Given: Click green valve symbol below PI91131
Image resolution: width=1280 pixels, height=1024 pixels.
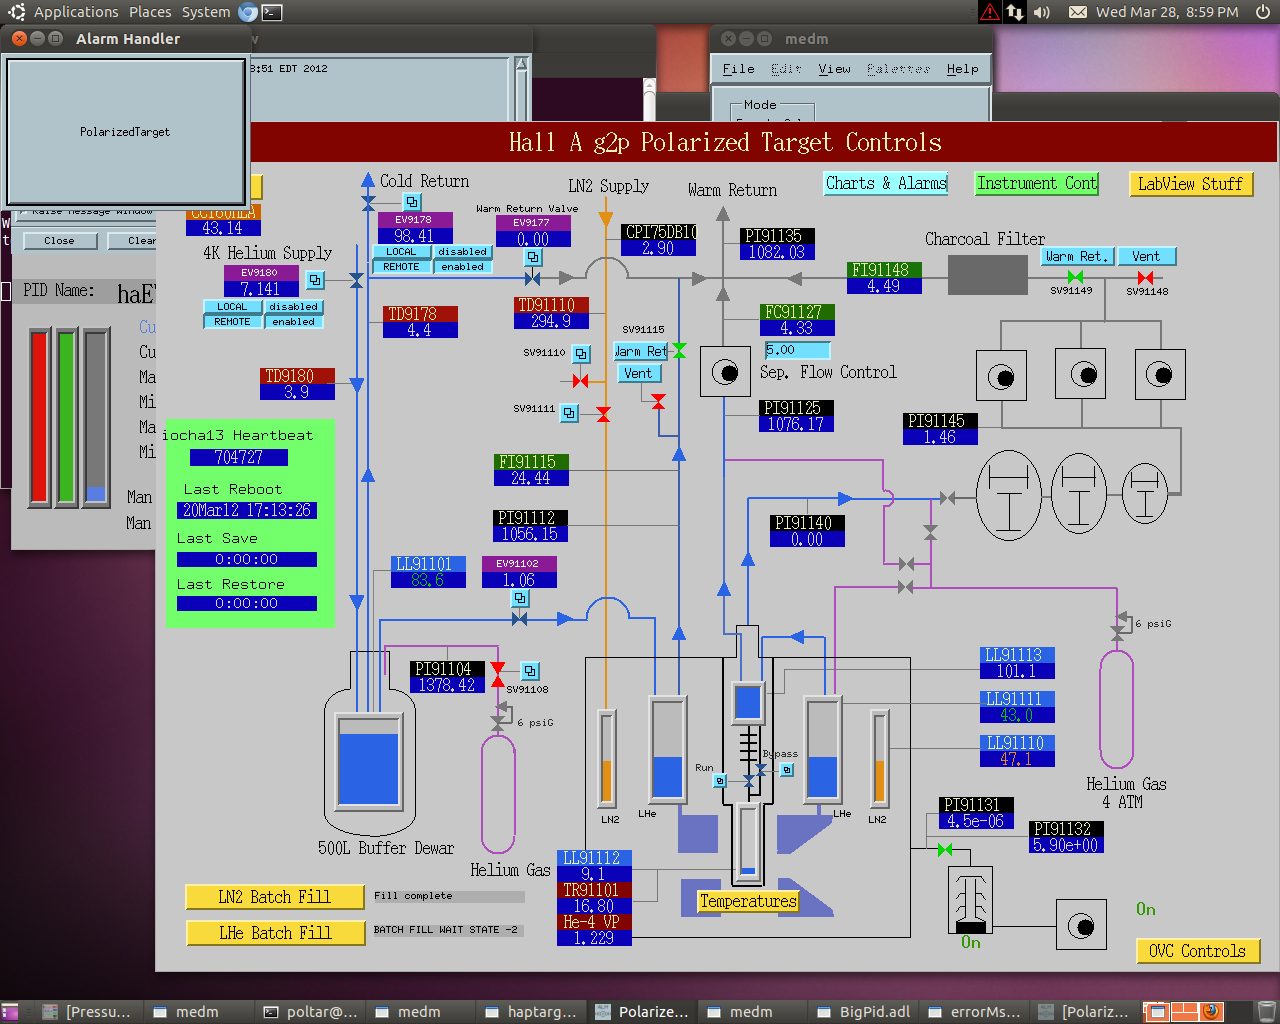Looking at the screenshot, I should pyautogui.click(x=945, y=850).
